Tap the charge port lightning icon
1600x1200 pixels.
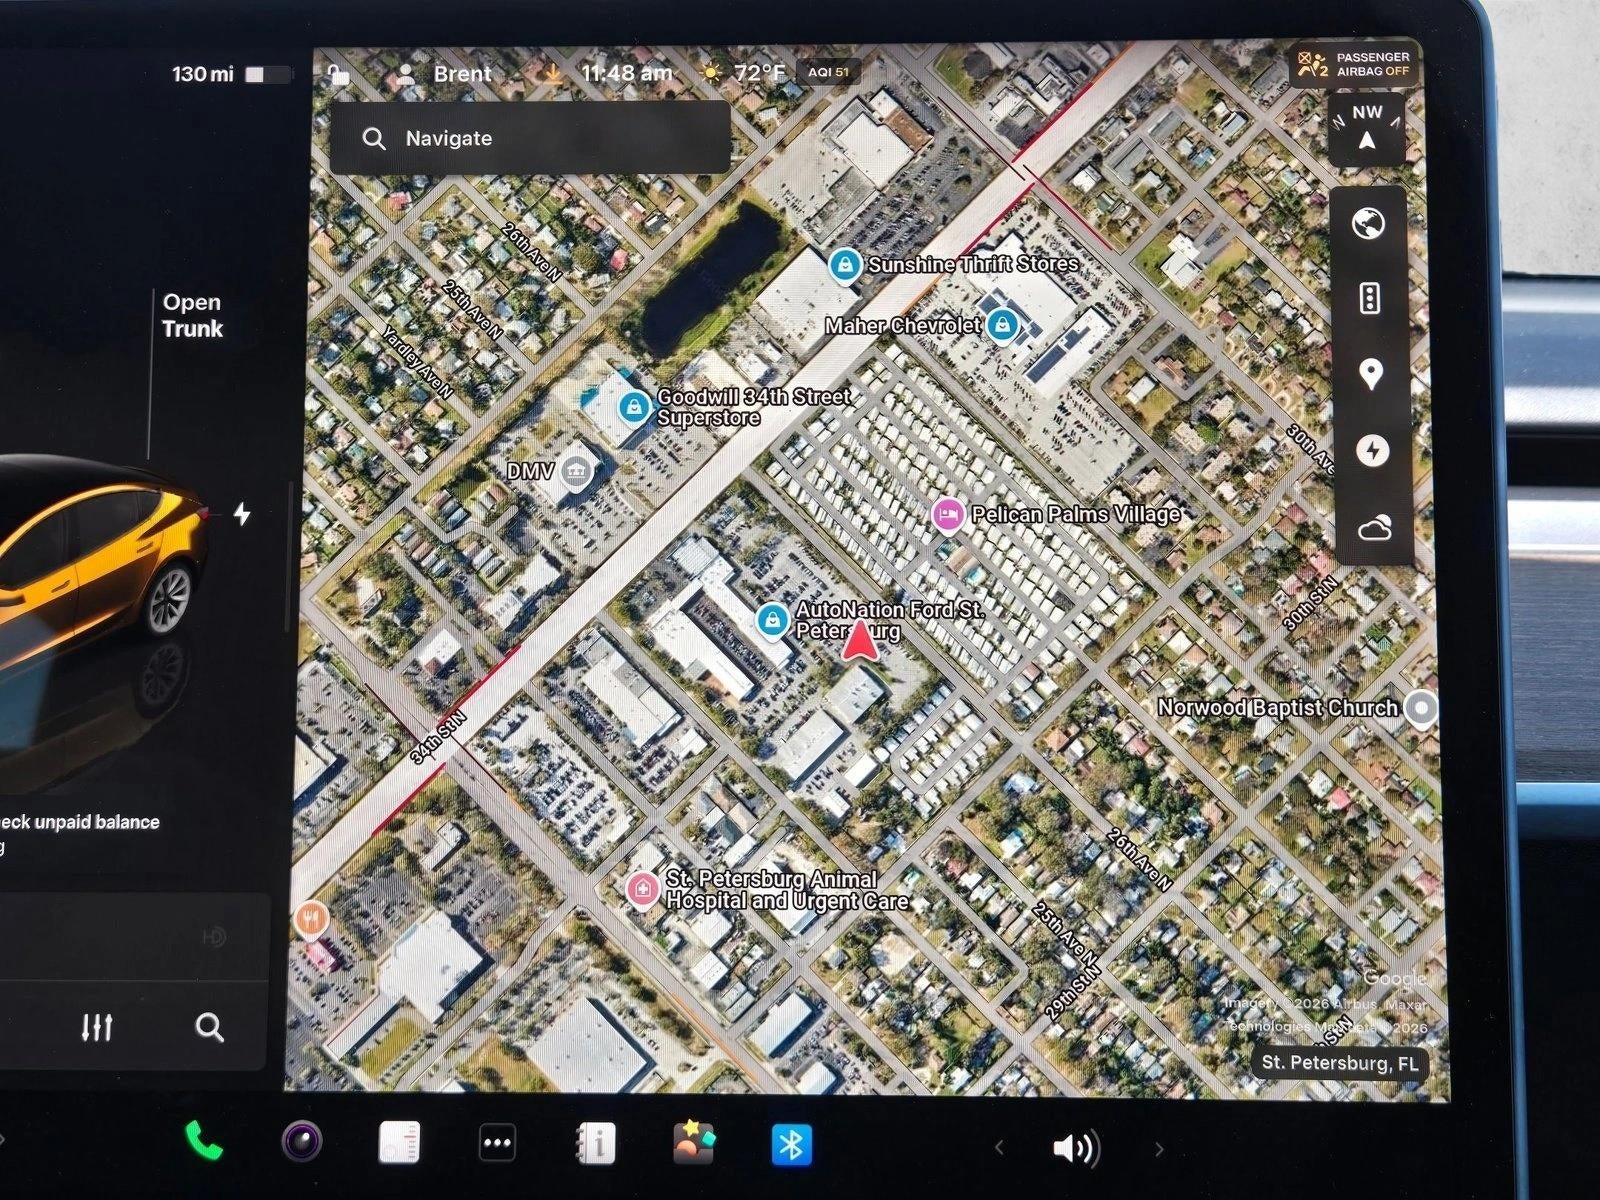click(x=242, y=514)
